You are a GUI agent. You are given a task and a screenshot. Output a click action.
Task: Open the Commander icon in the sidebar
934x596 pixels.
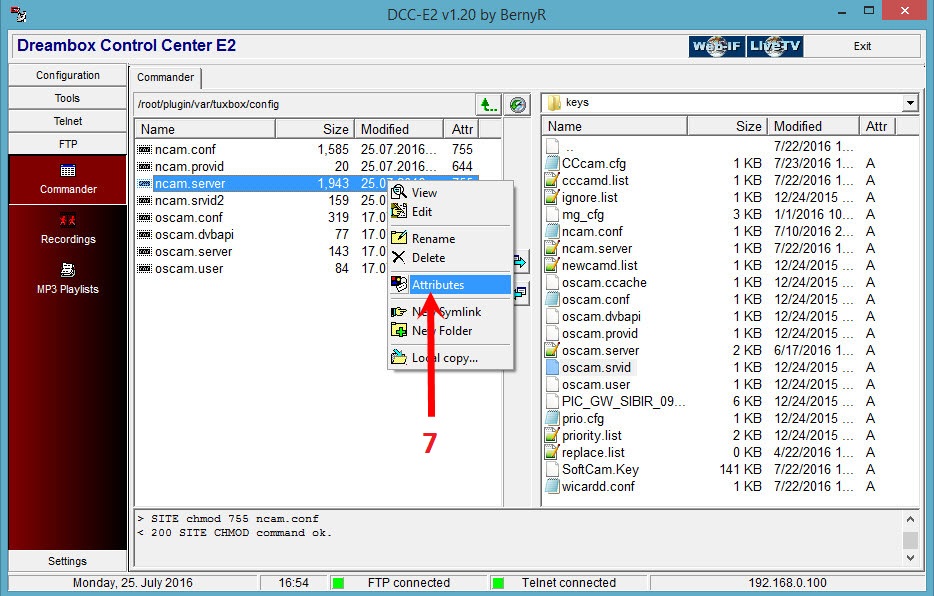coord(68,179)
